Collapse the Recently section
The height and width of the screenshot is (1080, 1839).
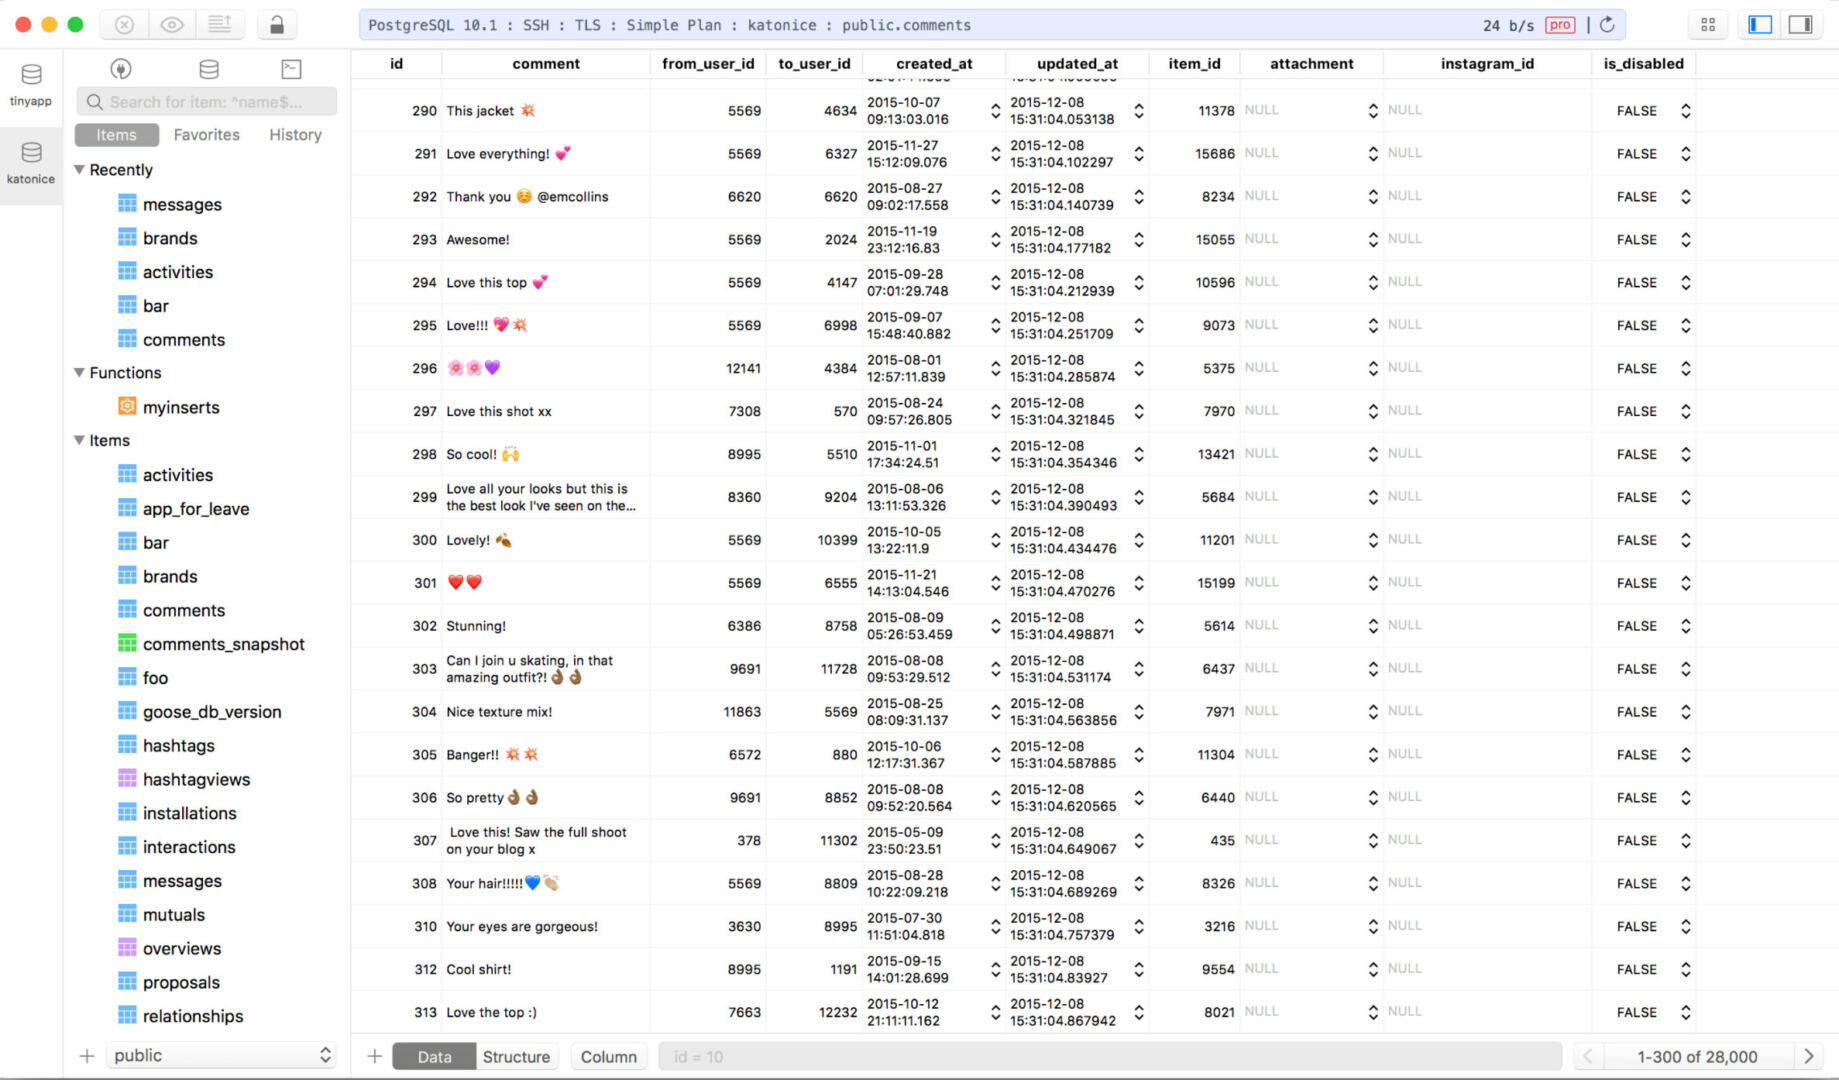coord(79,170)
